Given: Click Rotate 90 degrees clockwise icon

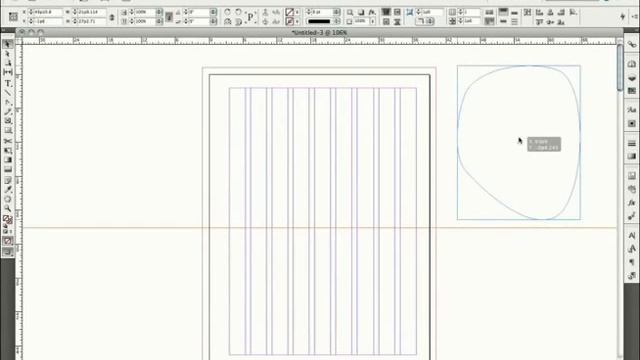Looking at the screenshot, I should pos(227,12).
